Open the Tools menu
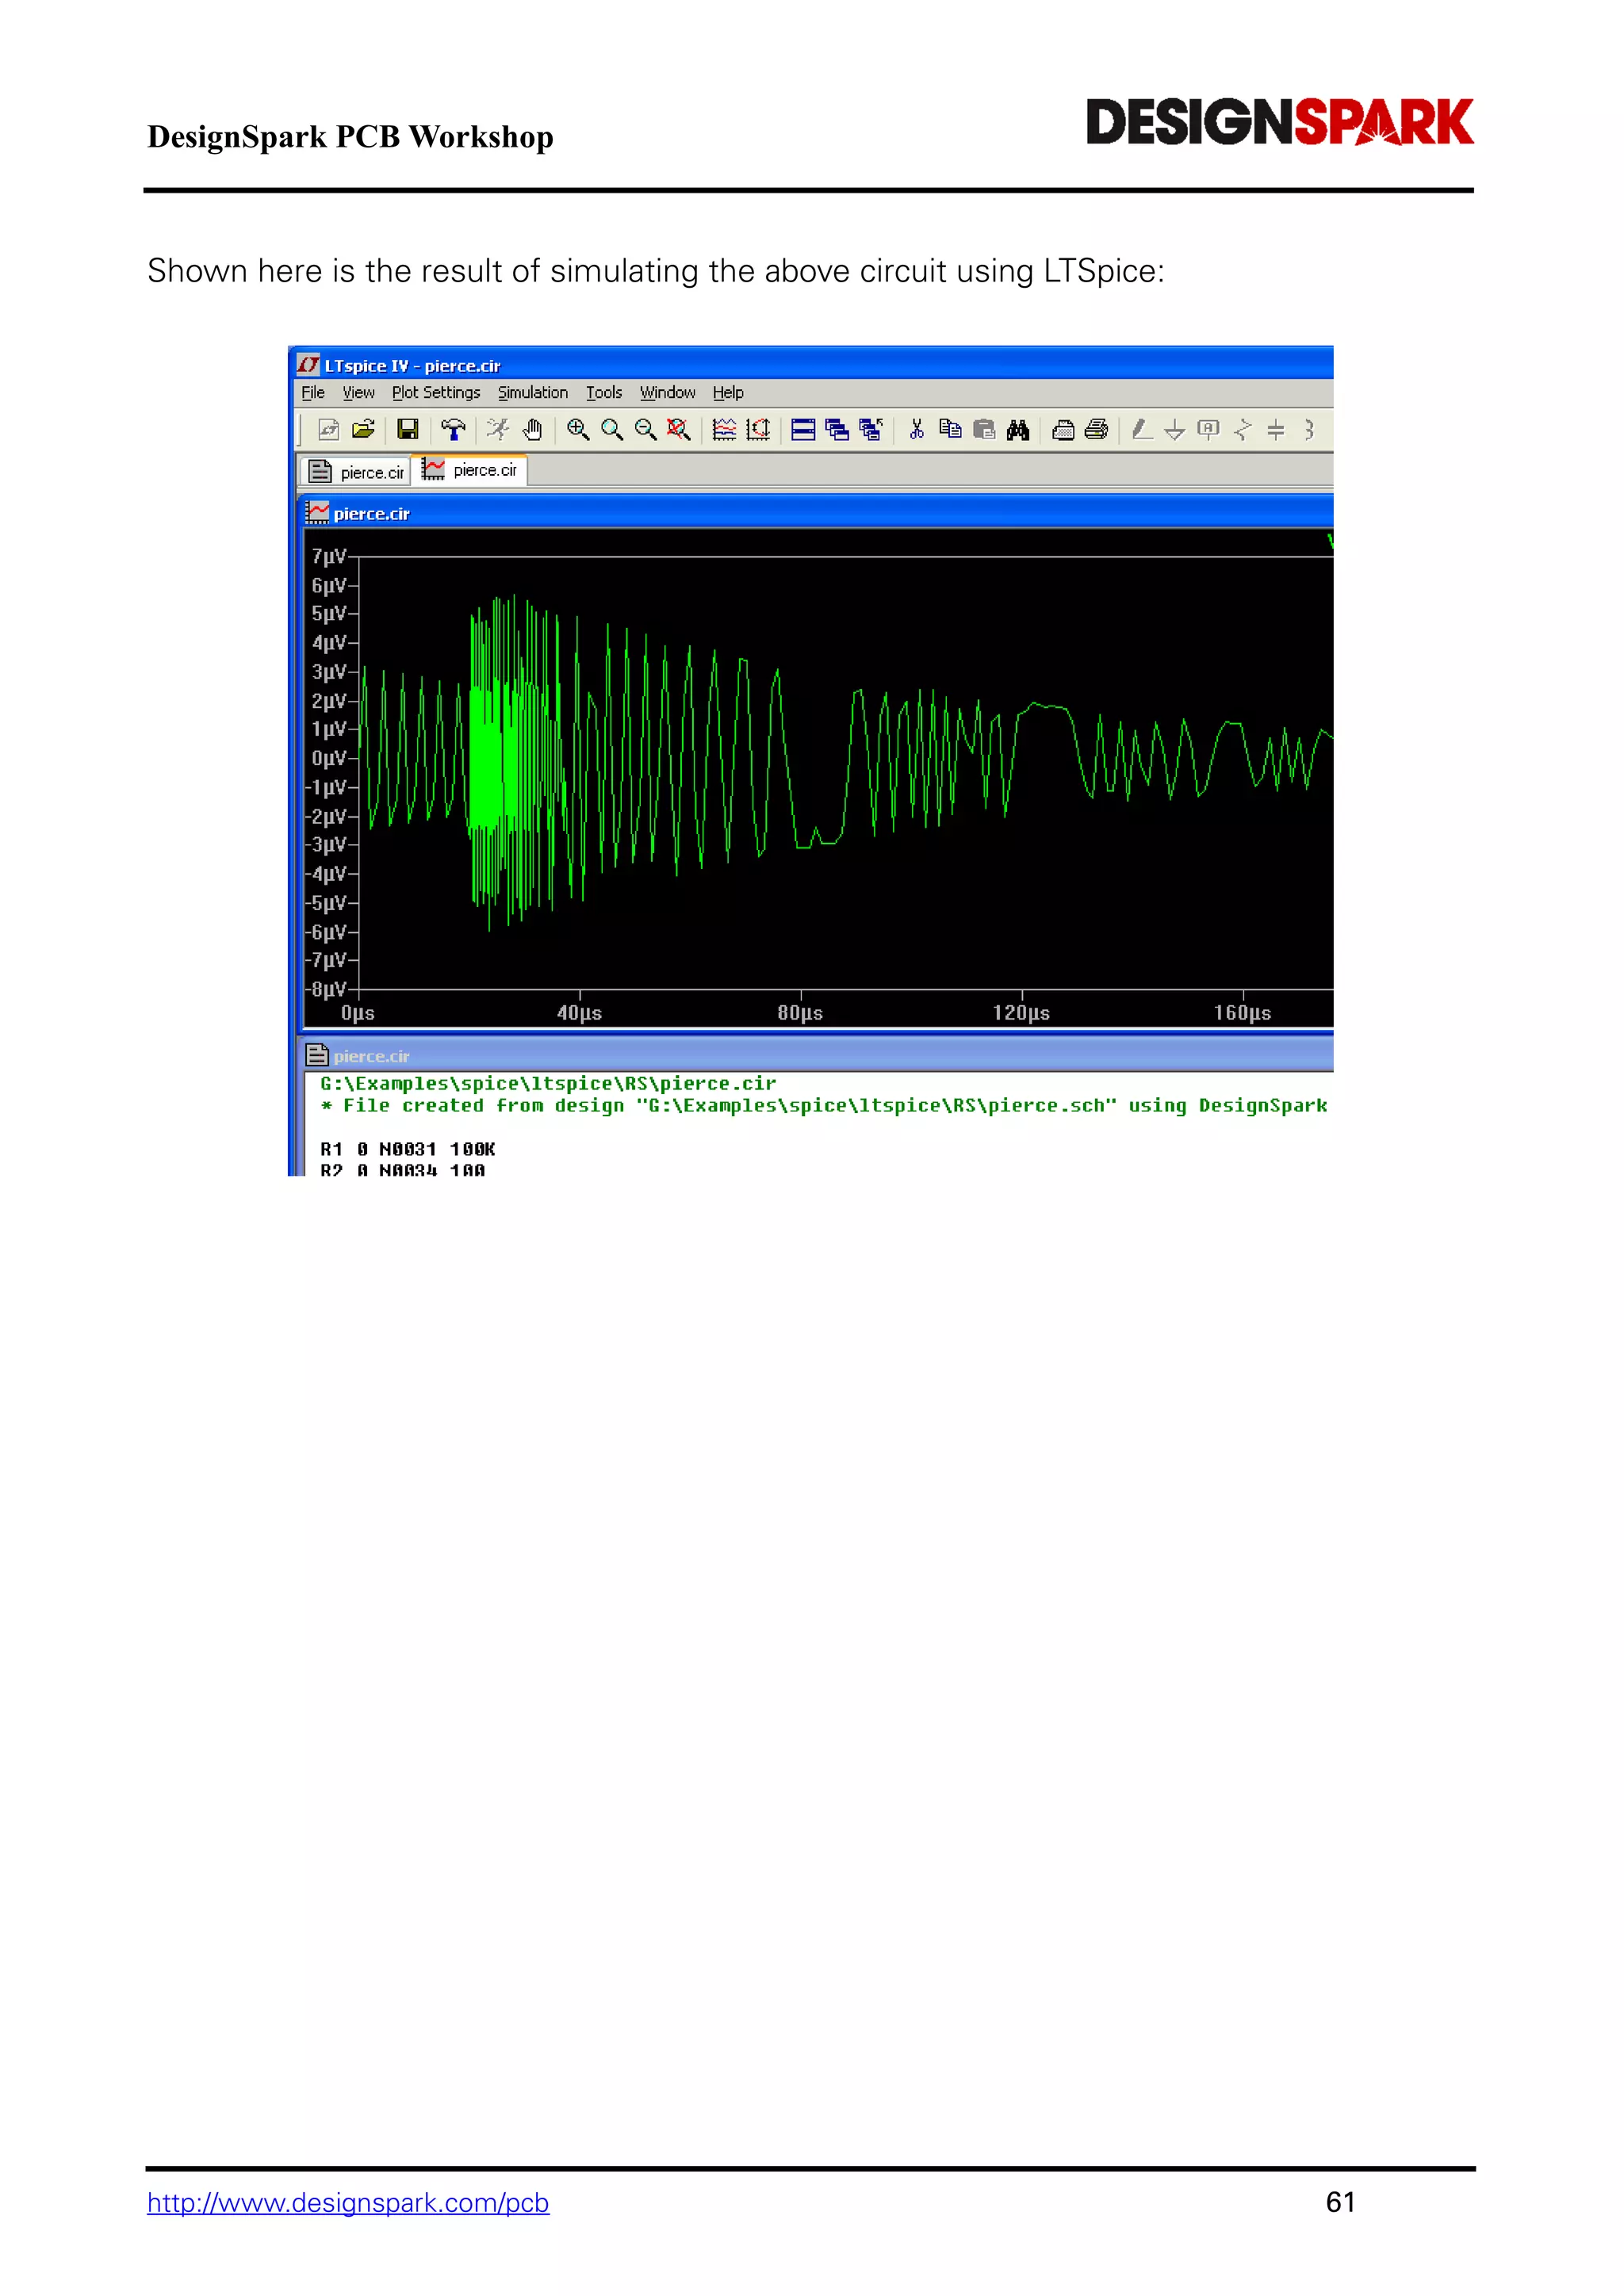1624x2296 pixels. pyautogui.click(x=604, y=393)
